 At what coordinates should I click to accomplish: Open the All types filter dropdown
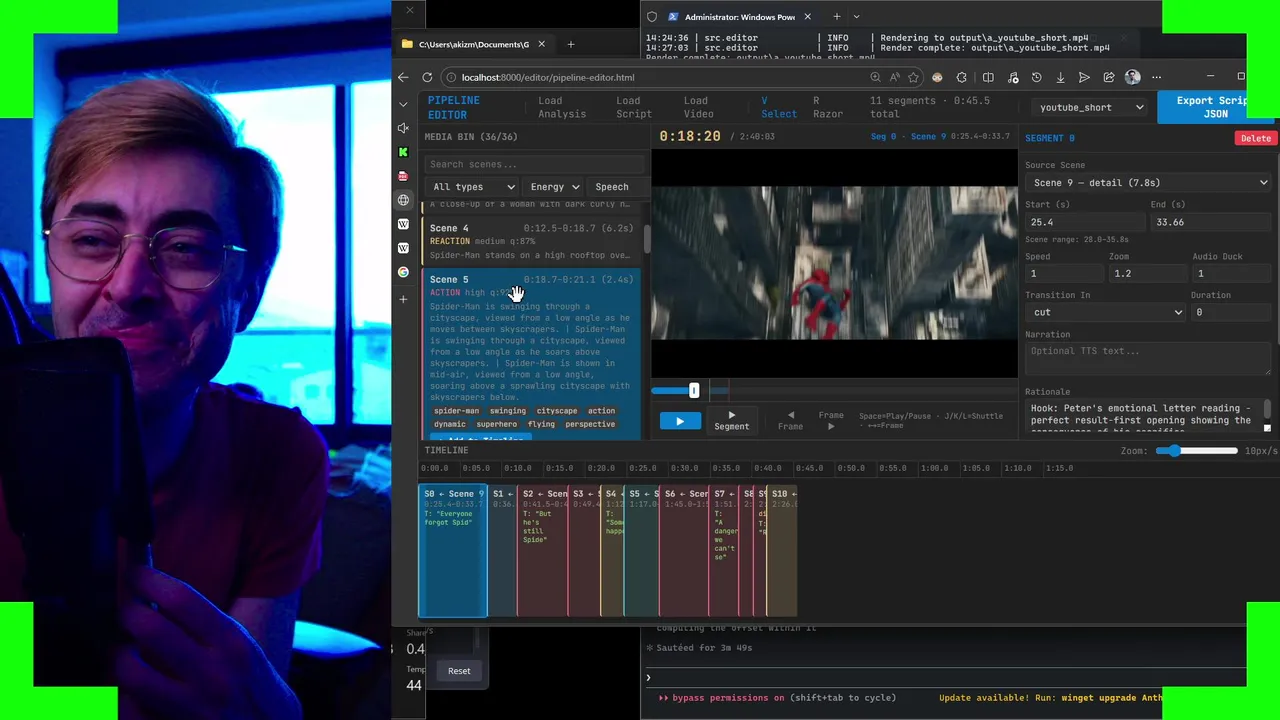tap(473, 187)
